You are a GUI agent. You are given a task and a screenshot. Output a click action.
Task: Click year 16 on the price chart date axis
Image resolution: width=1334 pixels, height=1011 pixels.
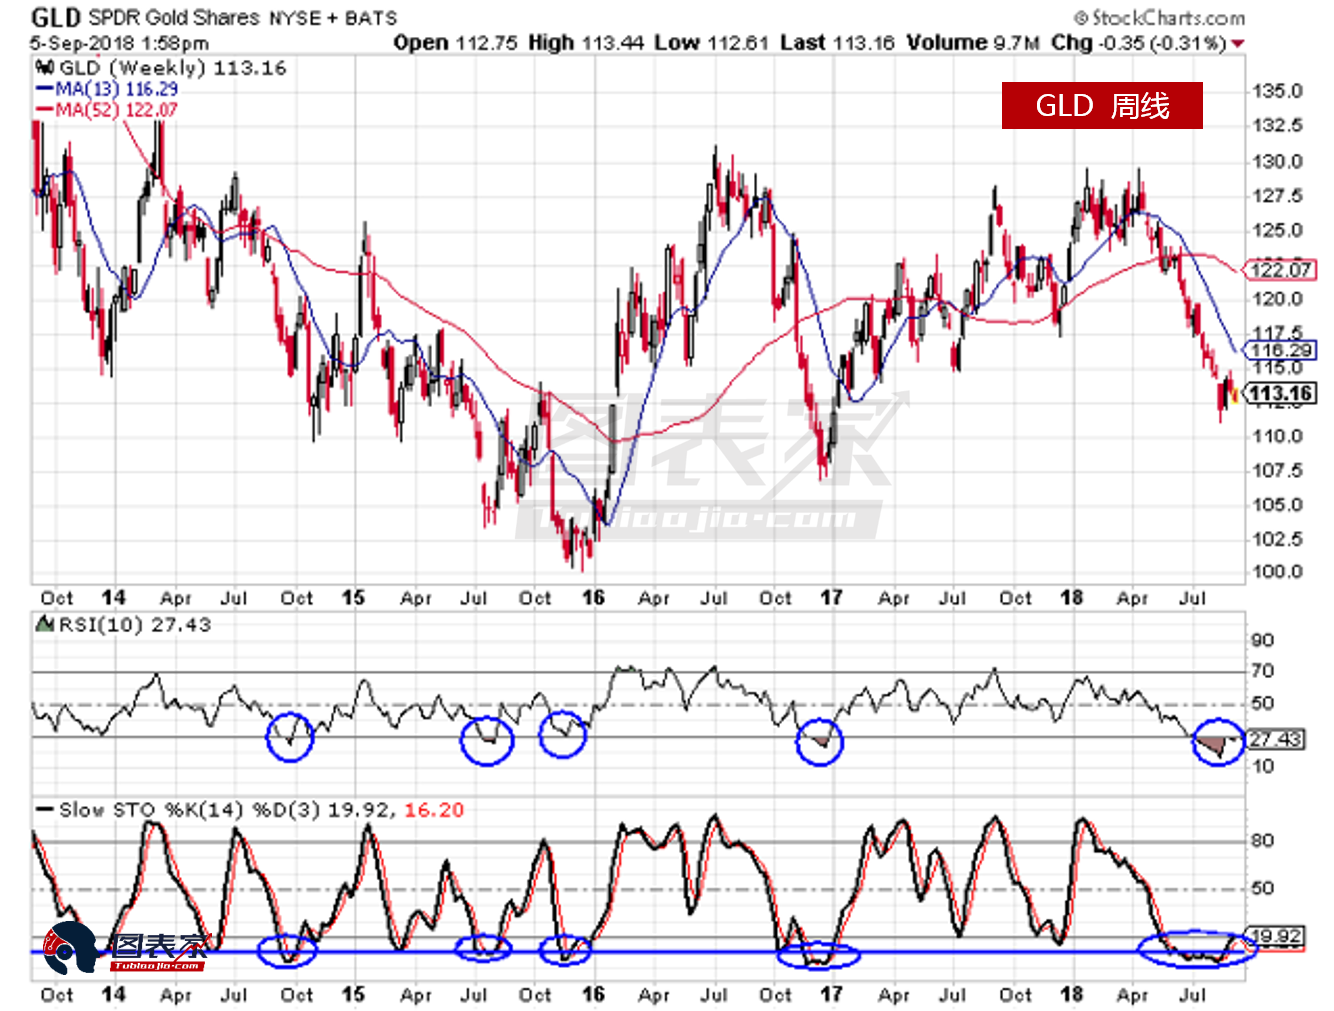click(593, 597)
